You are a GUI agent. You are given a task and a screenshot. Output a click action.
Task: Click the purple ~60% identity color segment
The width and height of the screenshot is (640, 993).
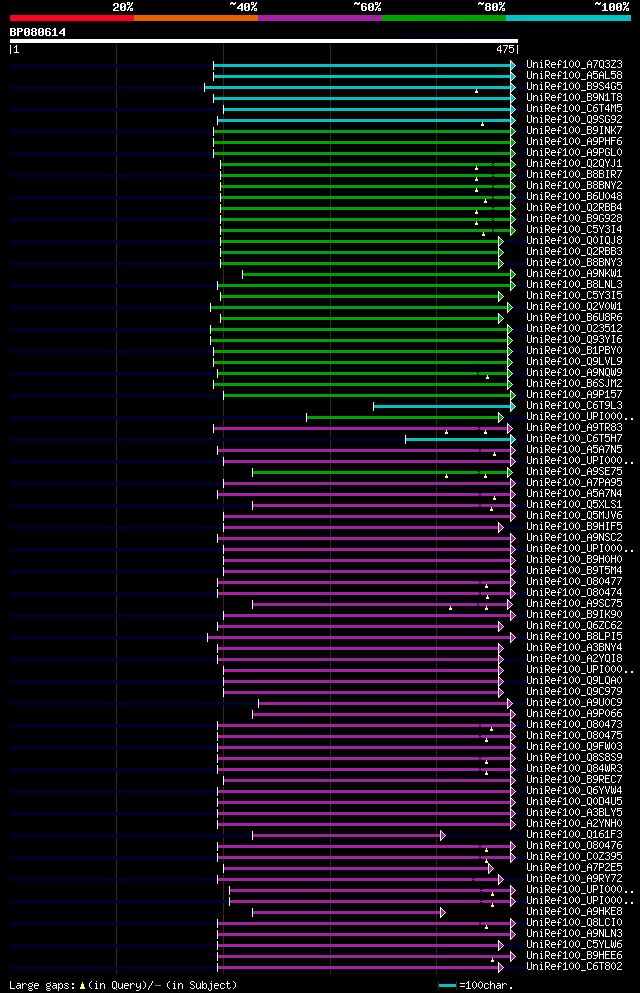(x=320, y=18)
